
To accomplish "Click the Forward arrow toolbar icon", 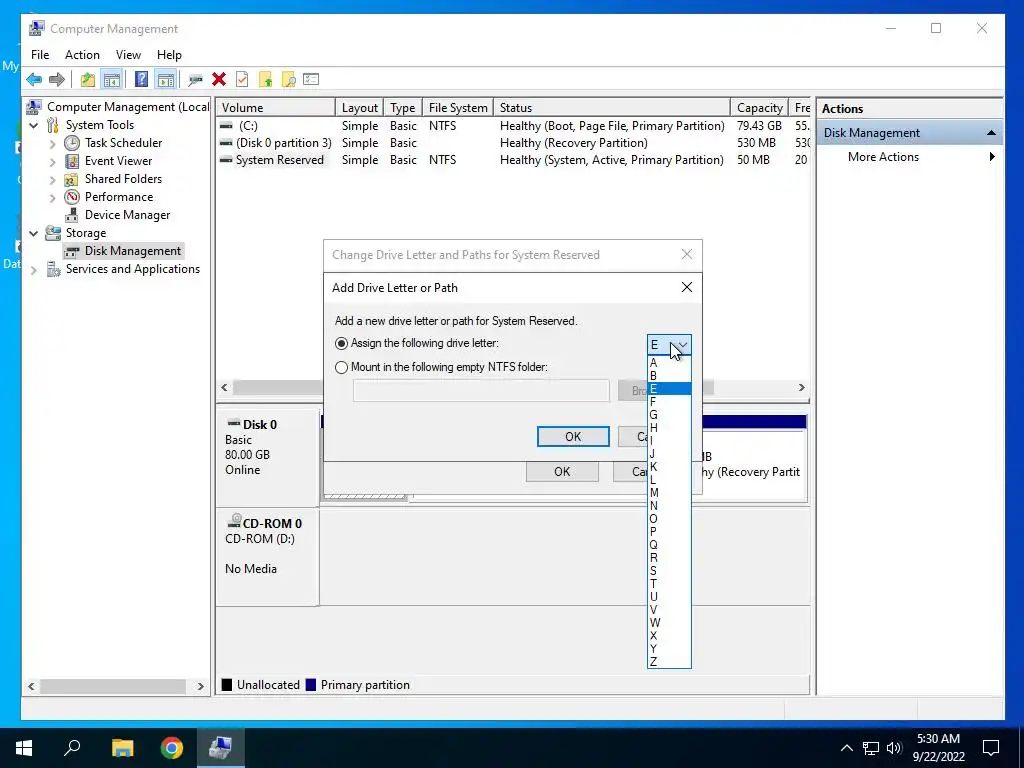I will (x=57, y=80).
